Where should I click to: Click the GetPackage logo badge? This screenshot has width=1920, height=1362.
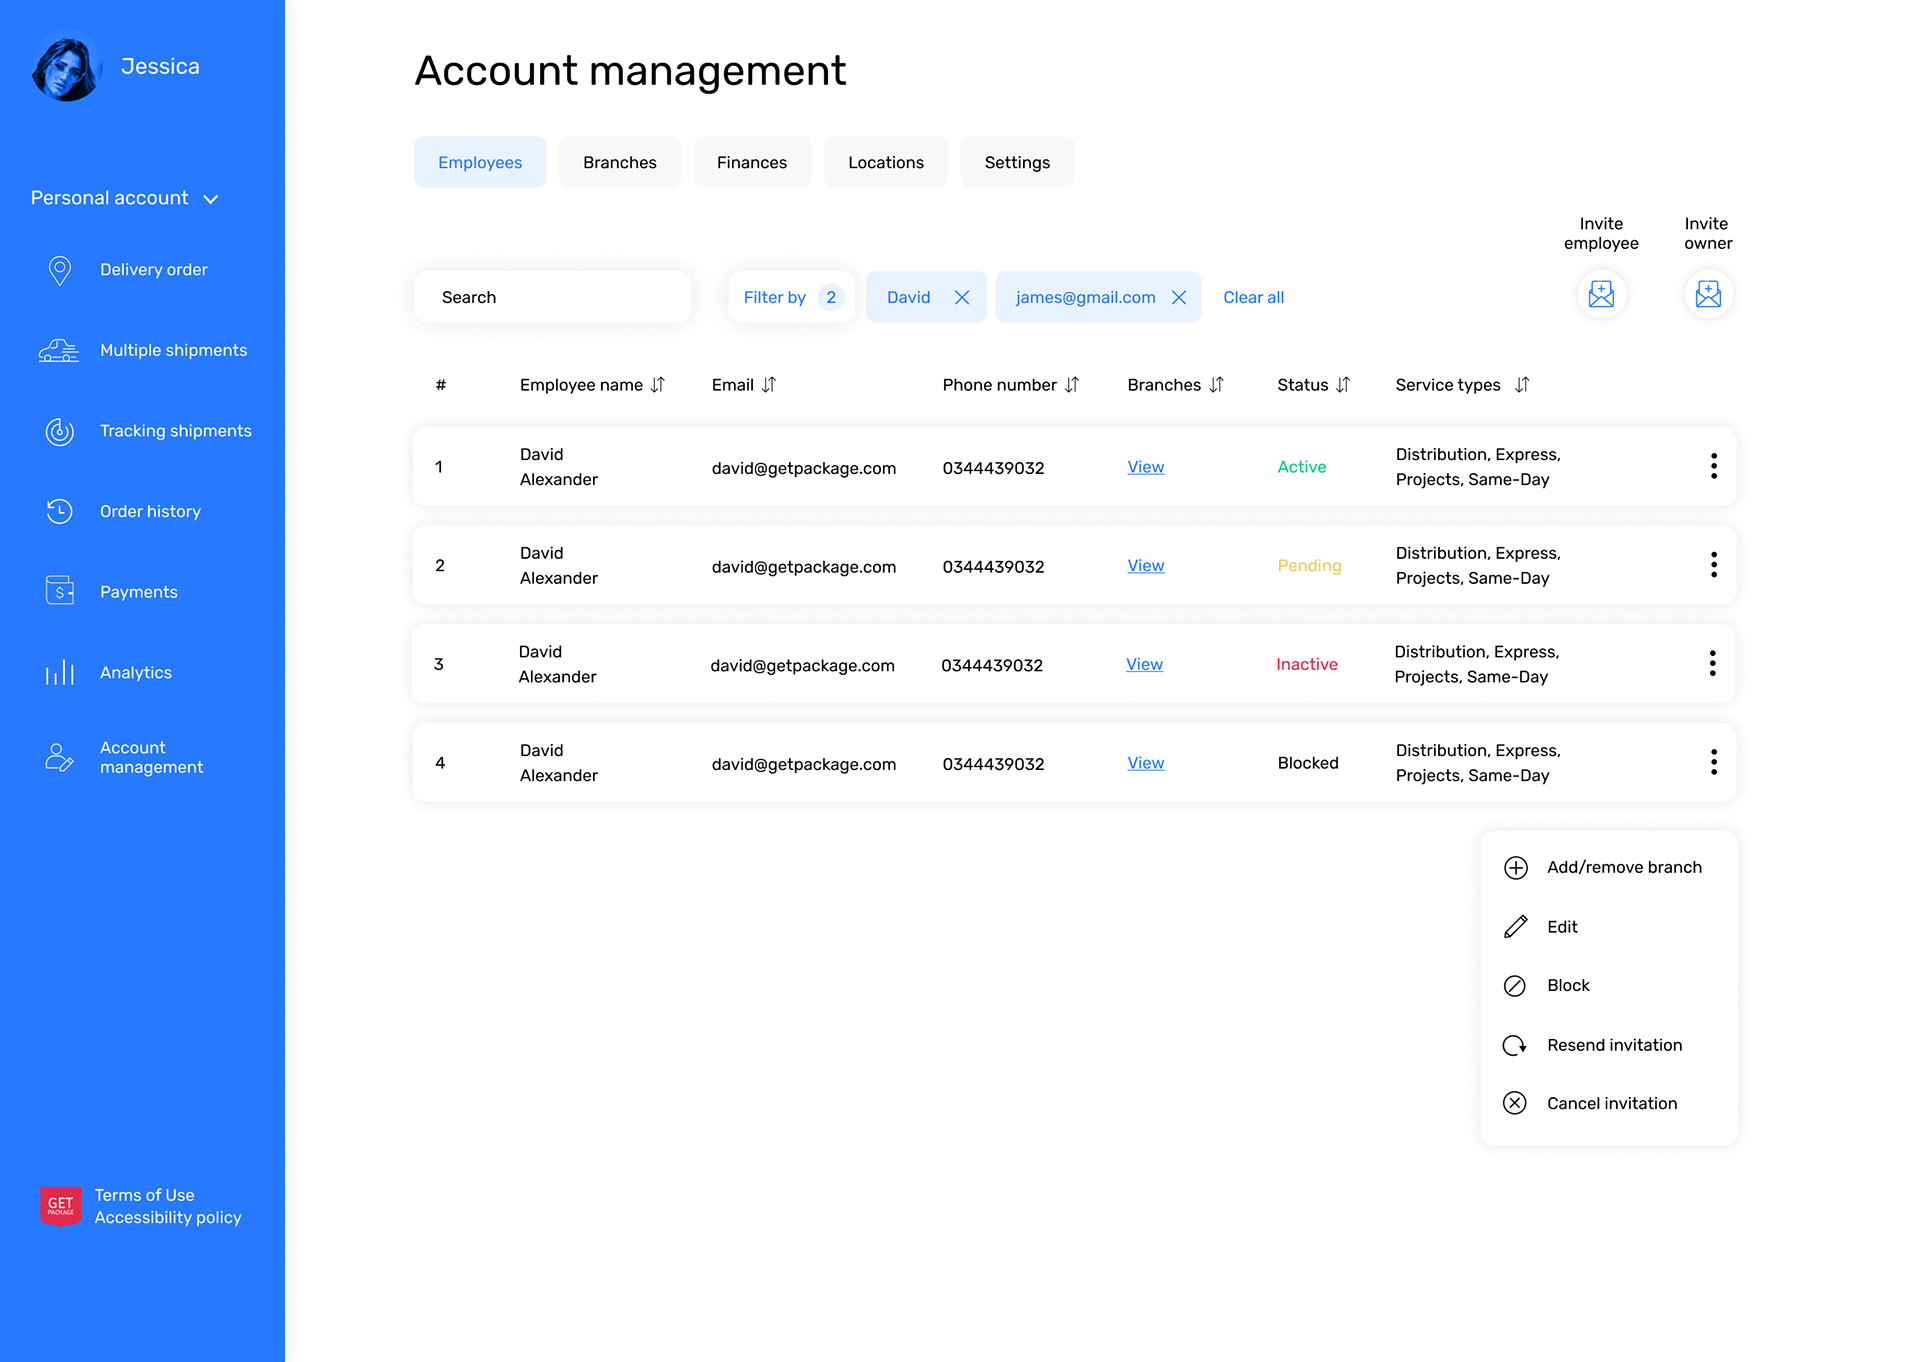pyautogui.click(x=61, y=1205)
